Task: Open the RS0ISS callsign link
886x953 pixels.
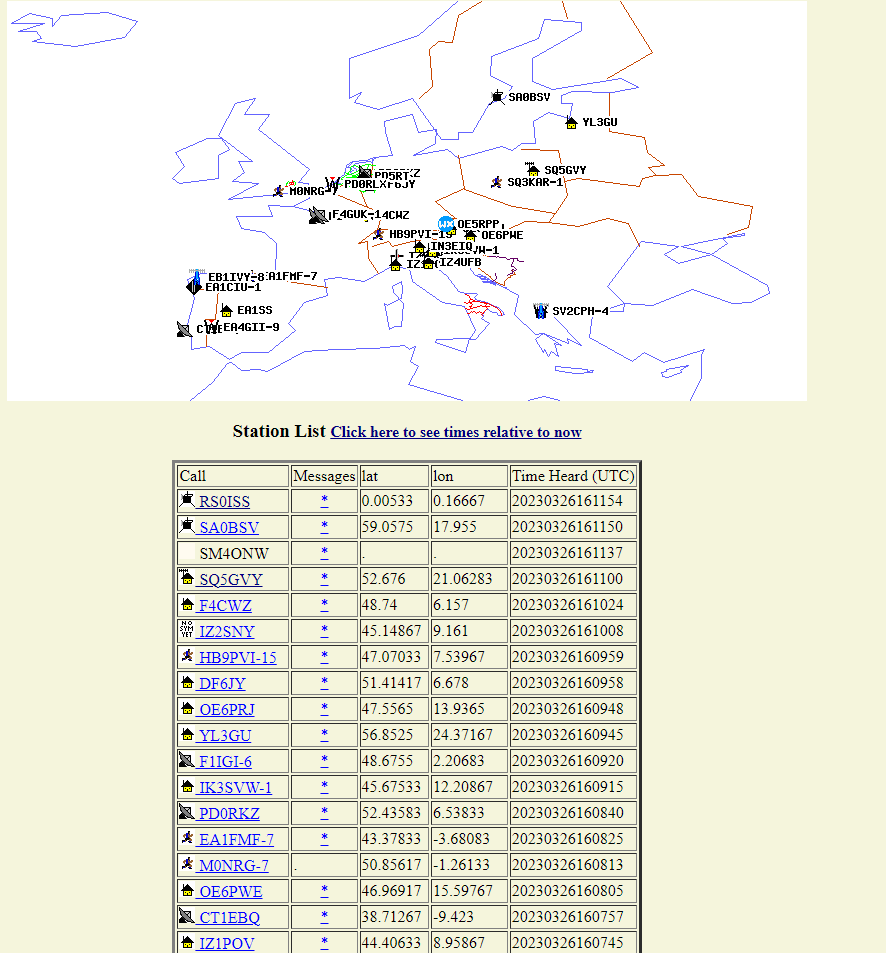Action: pos(224,501)
